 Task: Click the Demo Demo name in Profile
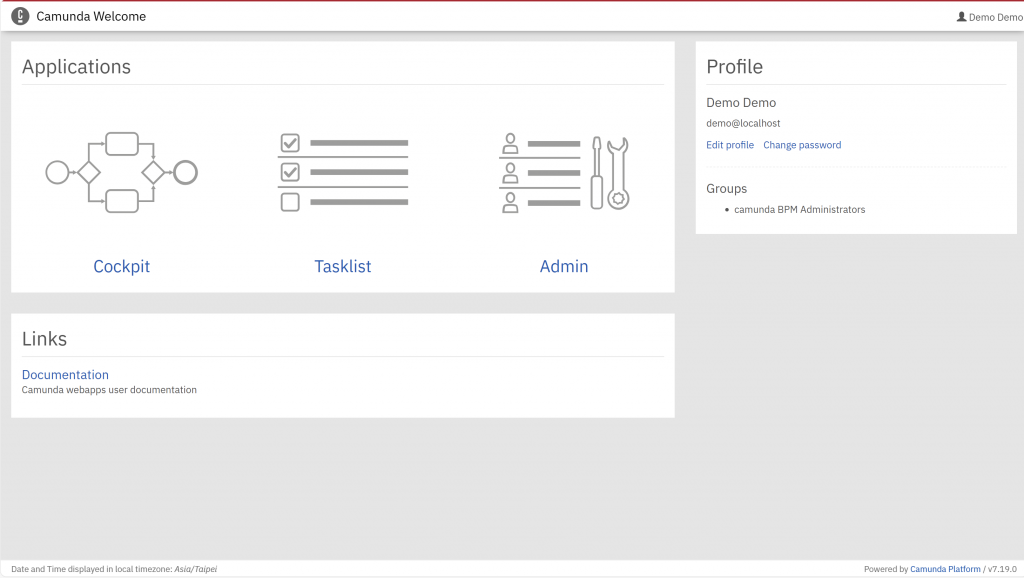coord(741,103)
